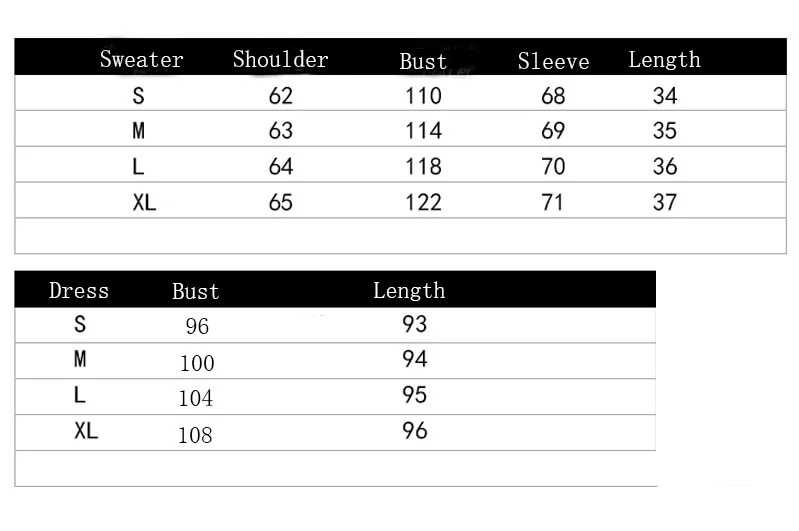Click the bust value 122

click(x=423, y=202)
